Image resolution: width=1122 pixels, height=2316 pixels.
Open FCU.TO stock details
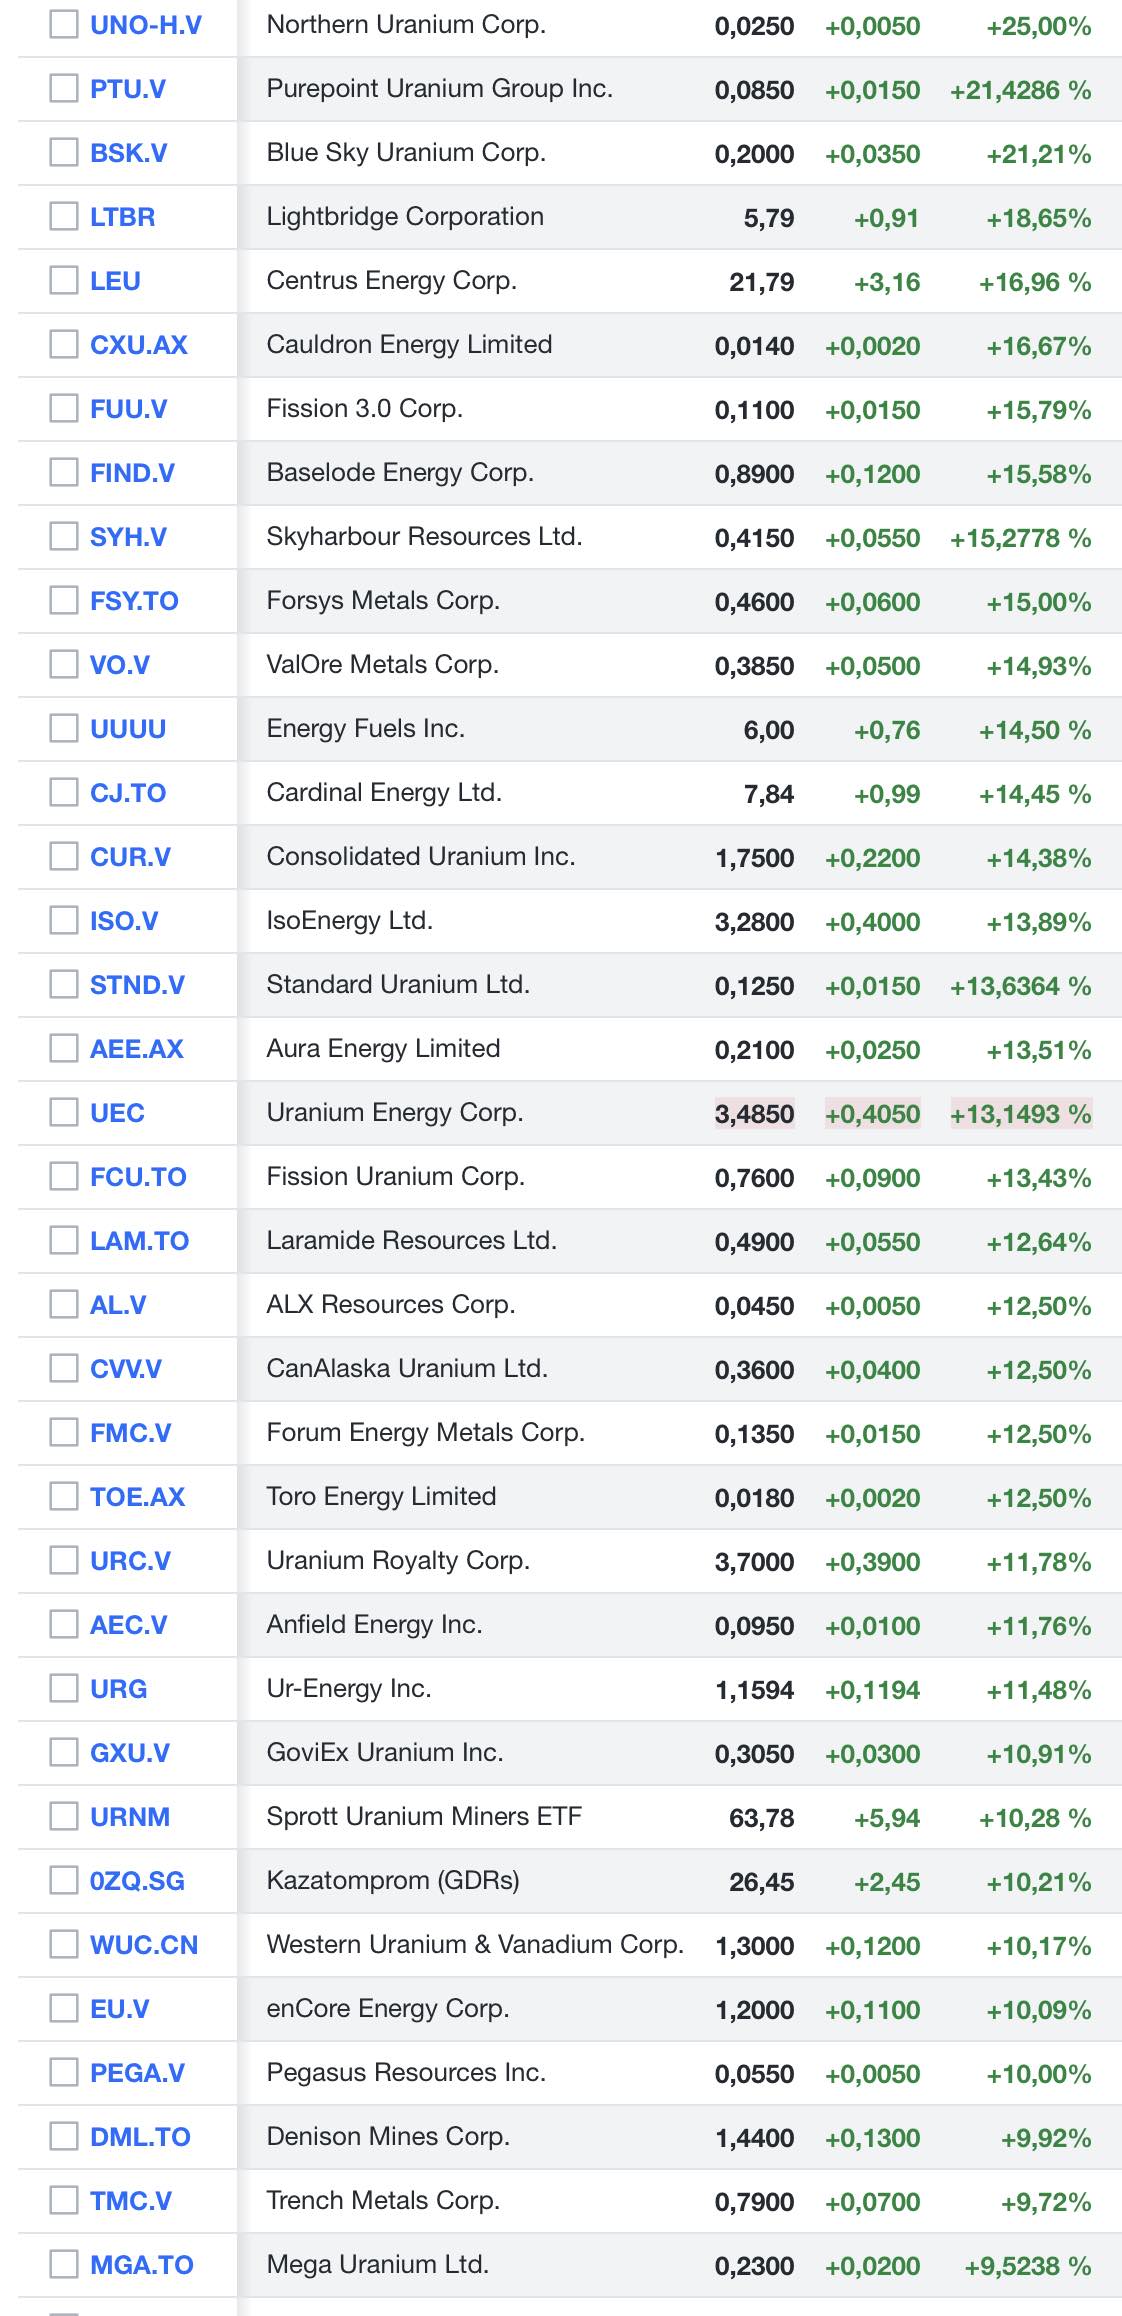(138, 1178)
